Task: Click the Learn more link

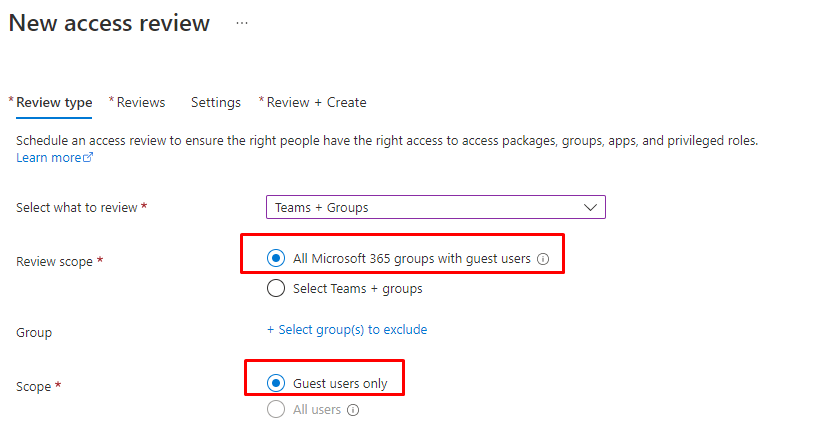Action: (x=49, y=158)
